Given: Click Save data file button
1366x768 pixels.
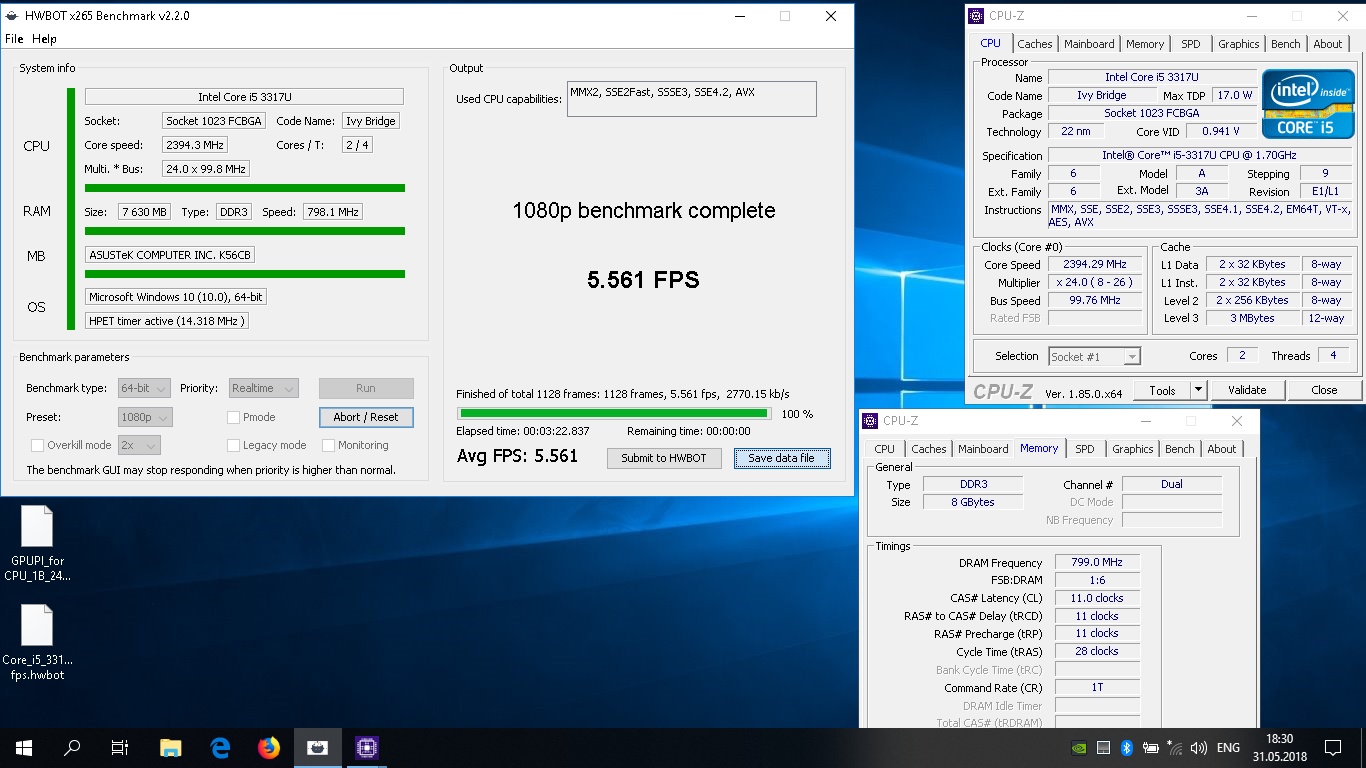Looking at the screenshot, I should (782, 458).
